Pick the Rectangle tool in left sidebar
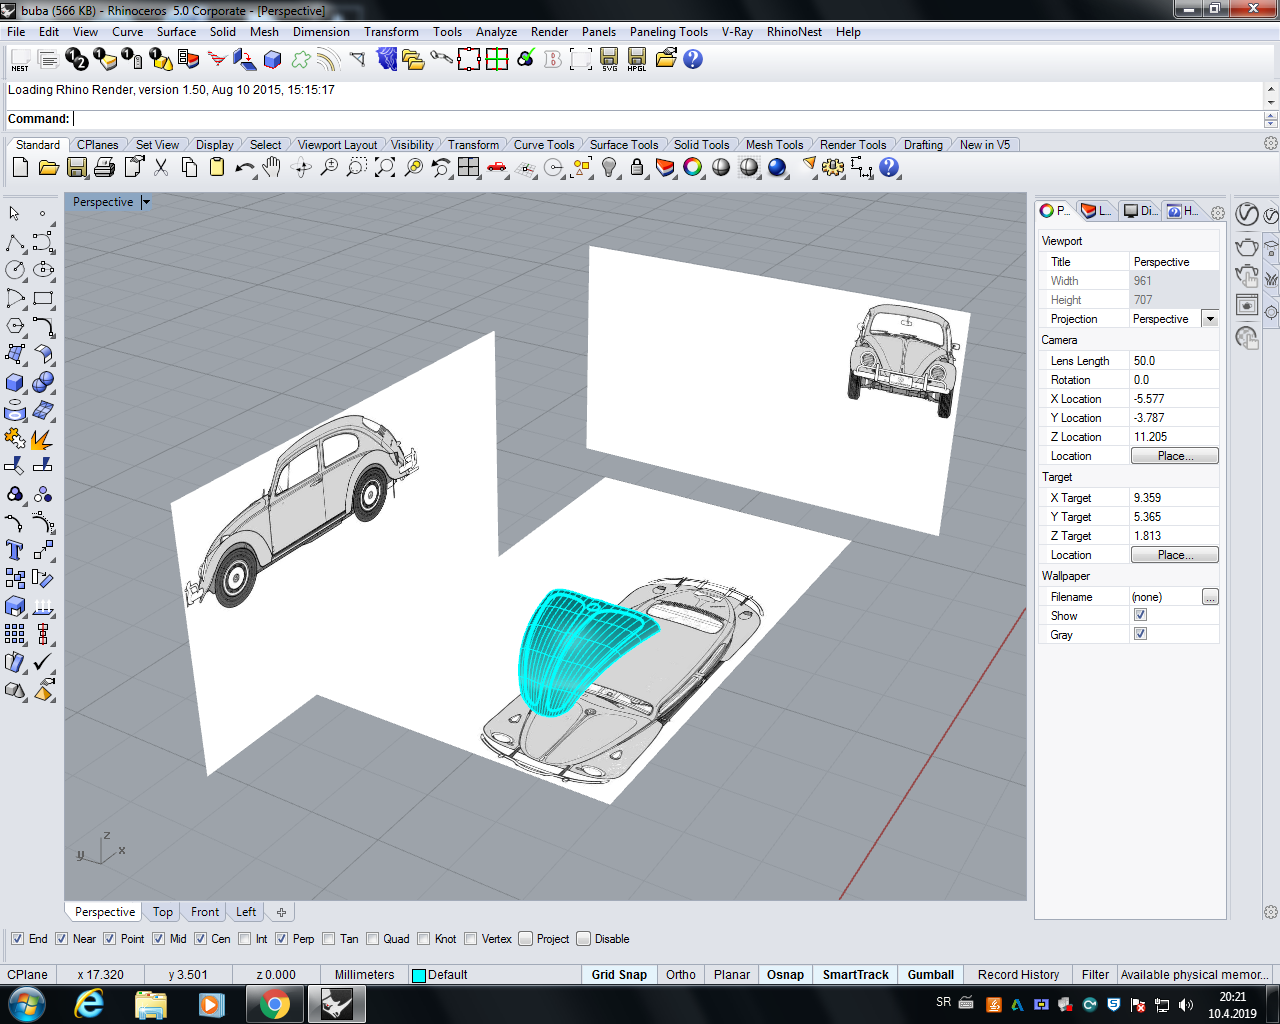The height and width of the screenshot is (1024, 1280). point(43,298)
